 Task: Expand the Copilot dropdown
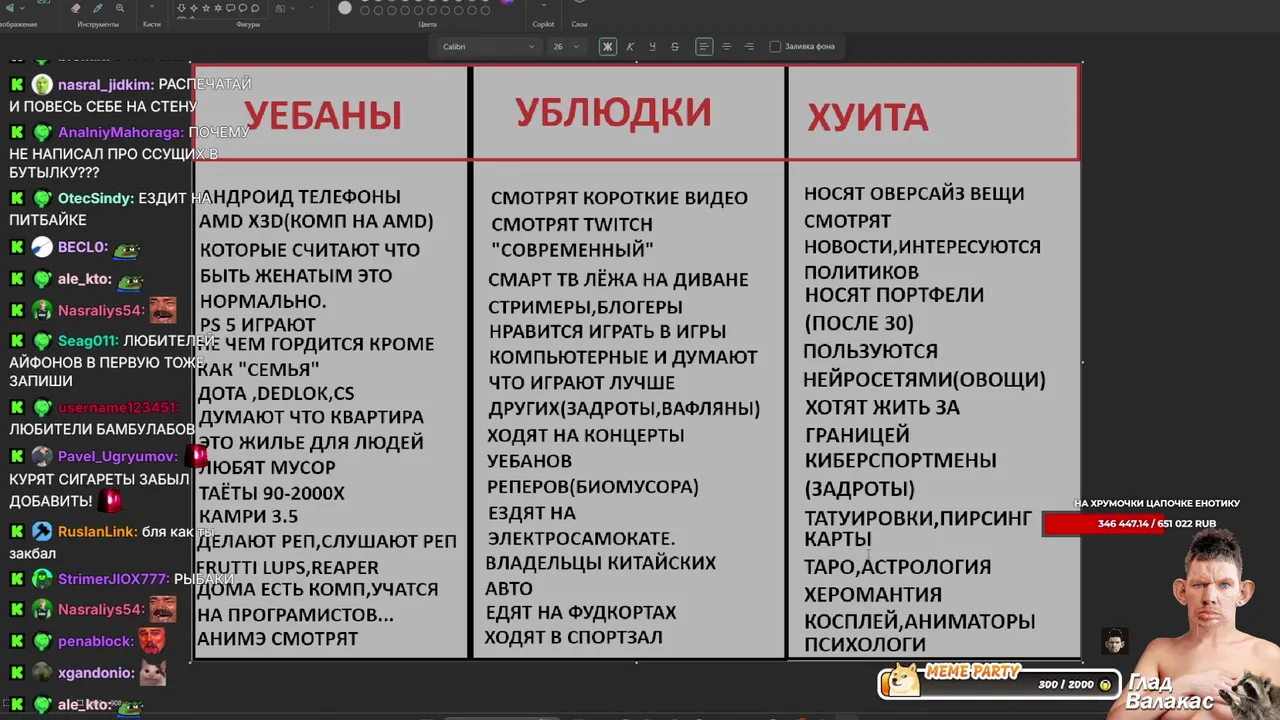[544, 6]
